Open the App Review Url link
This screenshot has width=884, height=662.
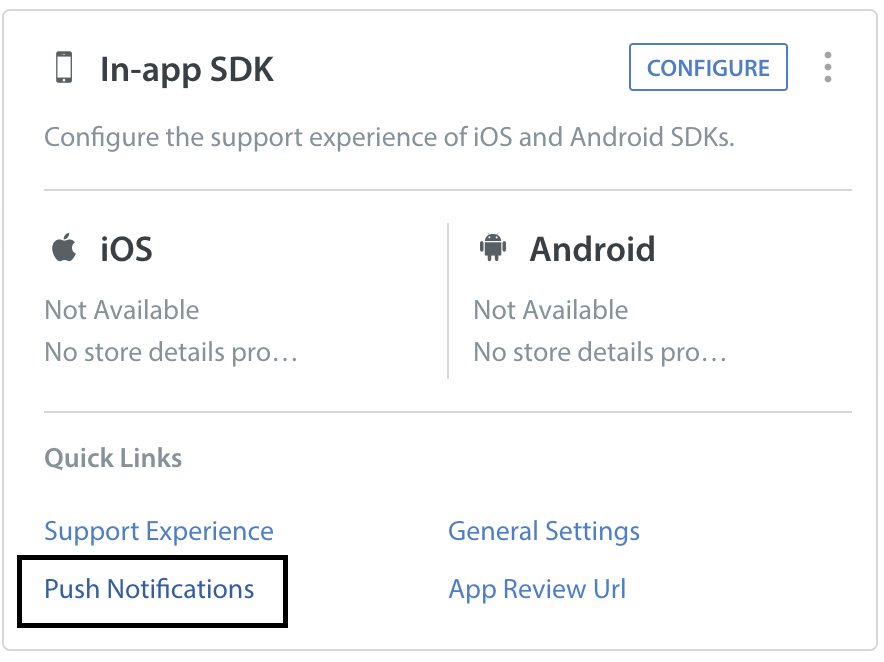coord(537,589)
